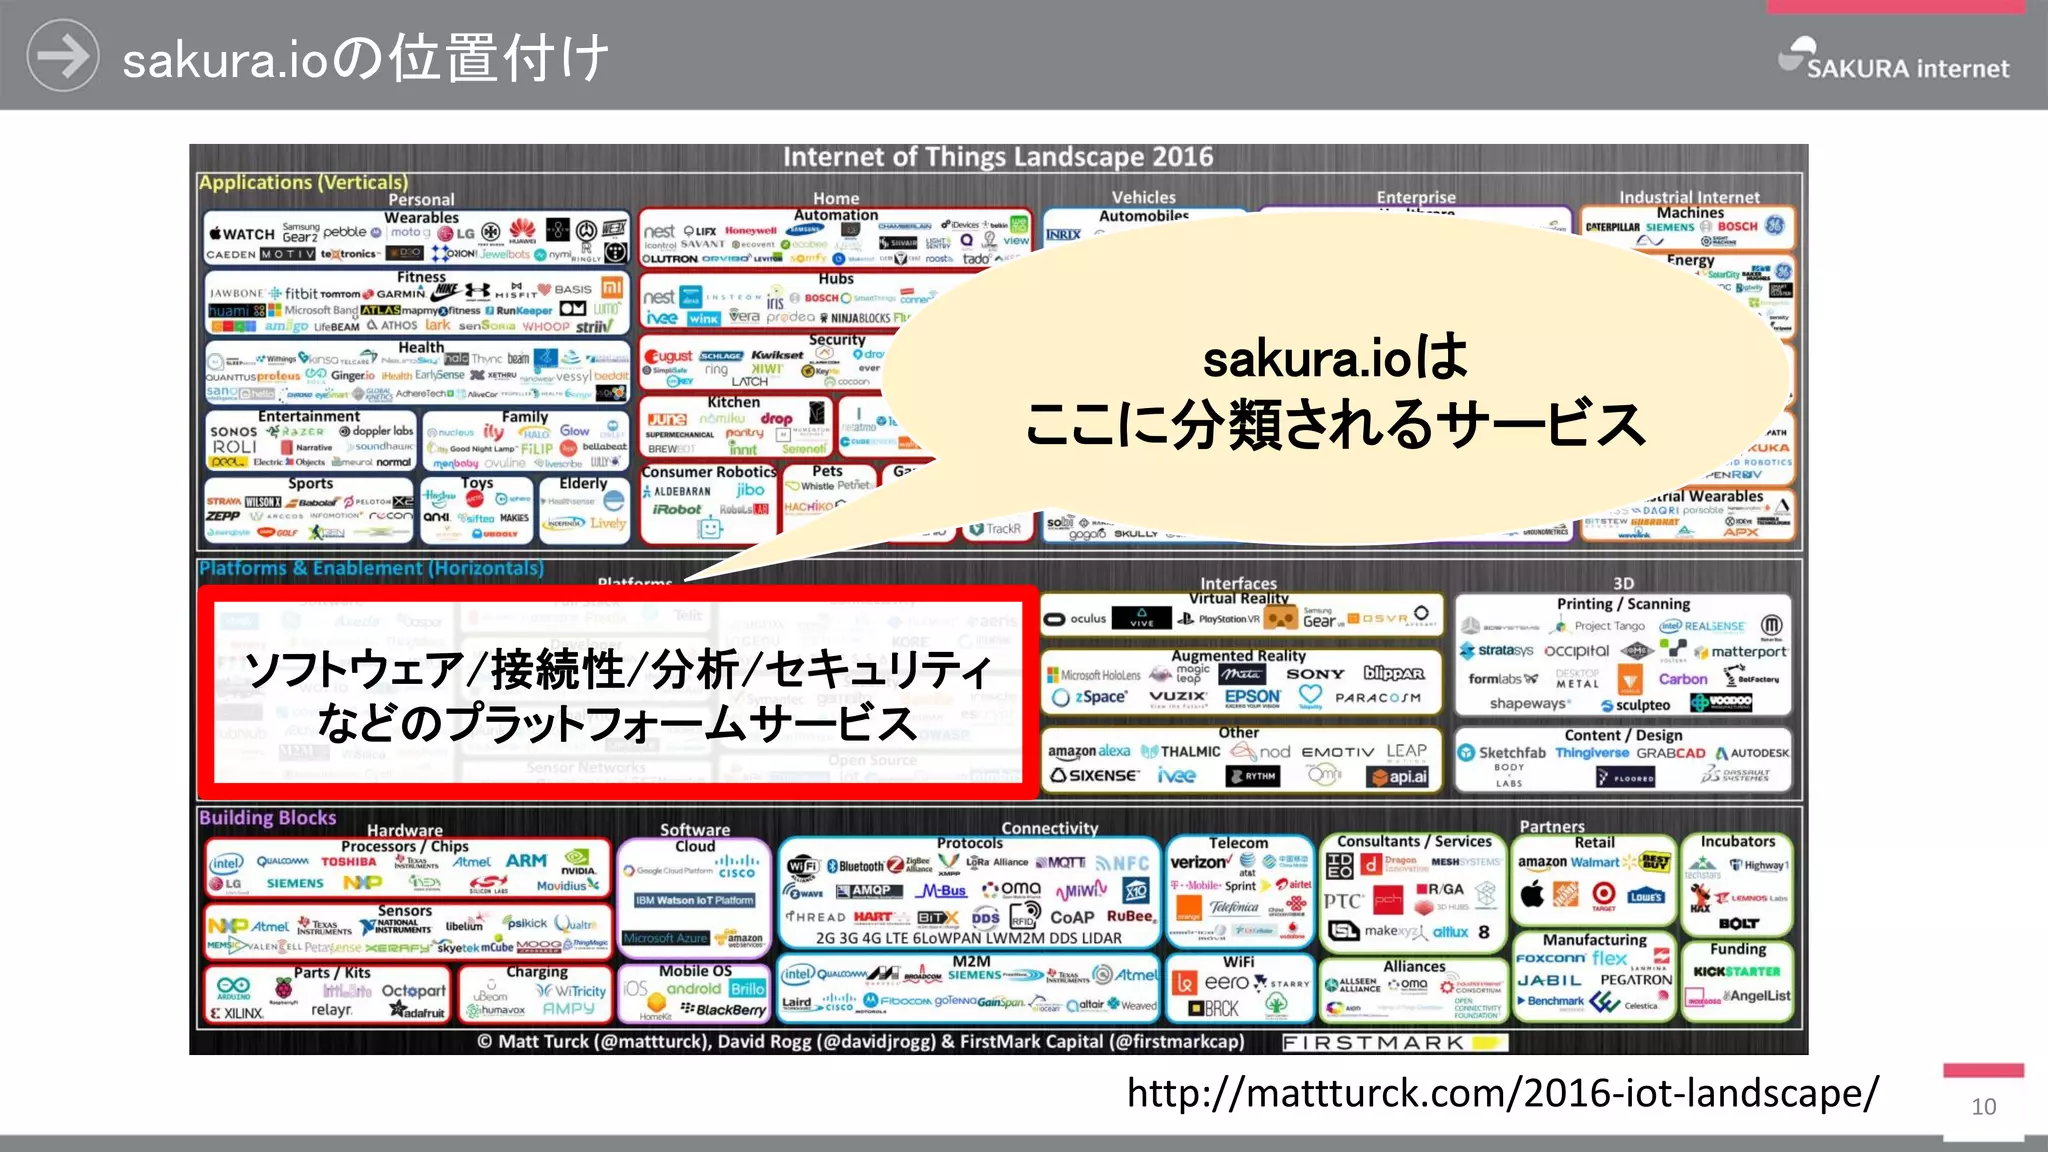Click the api.ai logo
This screenshot has width=2048, height=1152.
pos(1398,776)
